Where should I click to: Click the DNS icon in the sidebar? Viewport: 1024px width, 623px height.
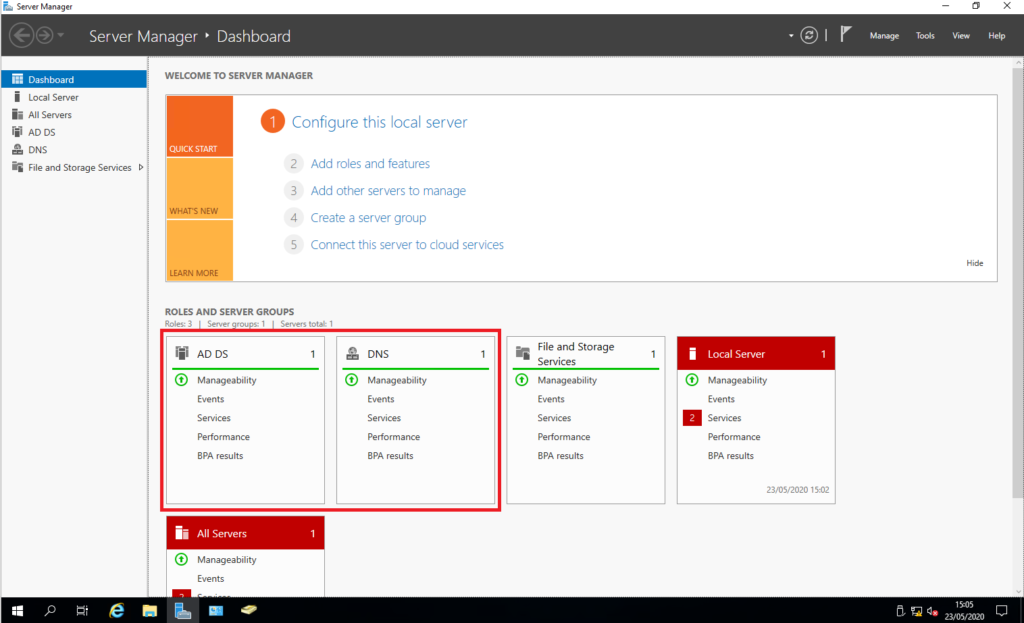(18, 150)
